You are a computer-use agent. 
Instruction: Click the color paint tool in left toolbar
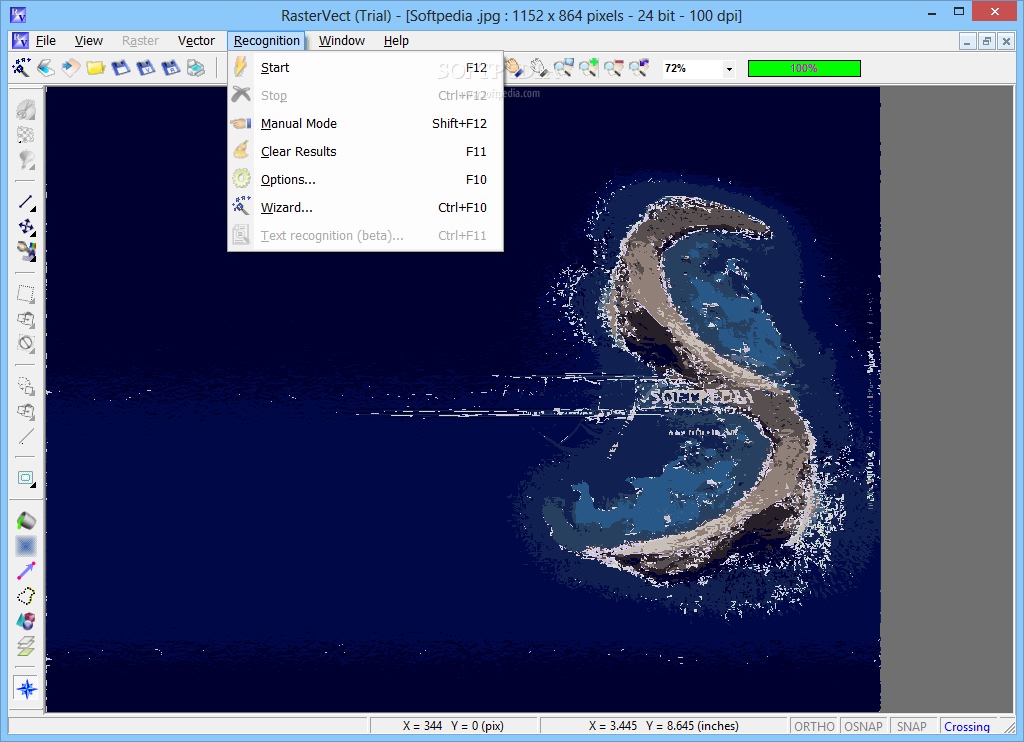coord(26,251)
